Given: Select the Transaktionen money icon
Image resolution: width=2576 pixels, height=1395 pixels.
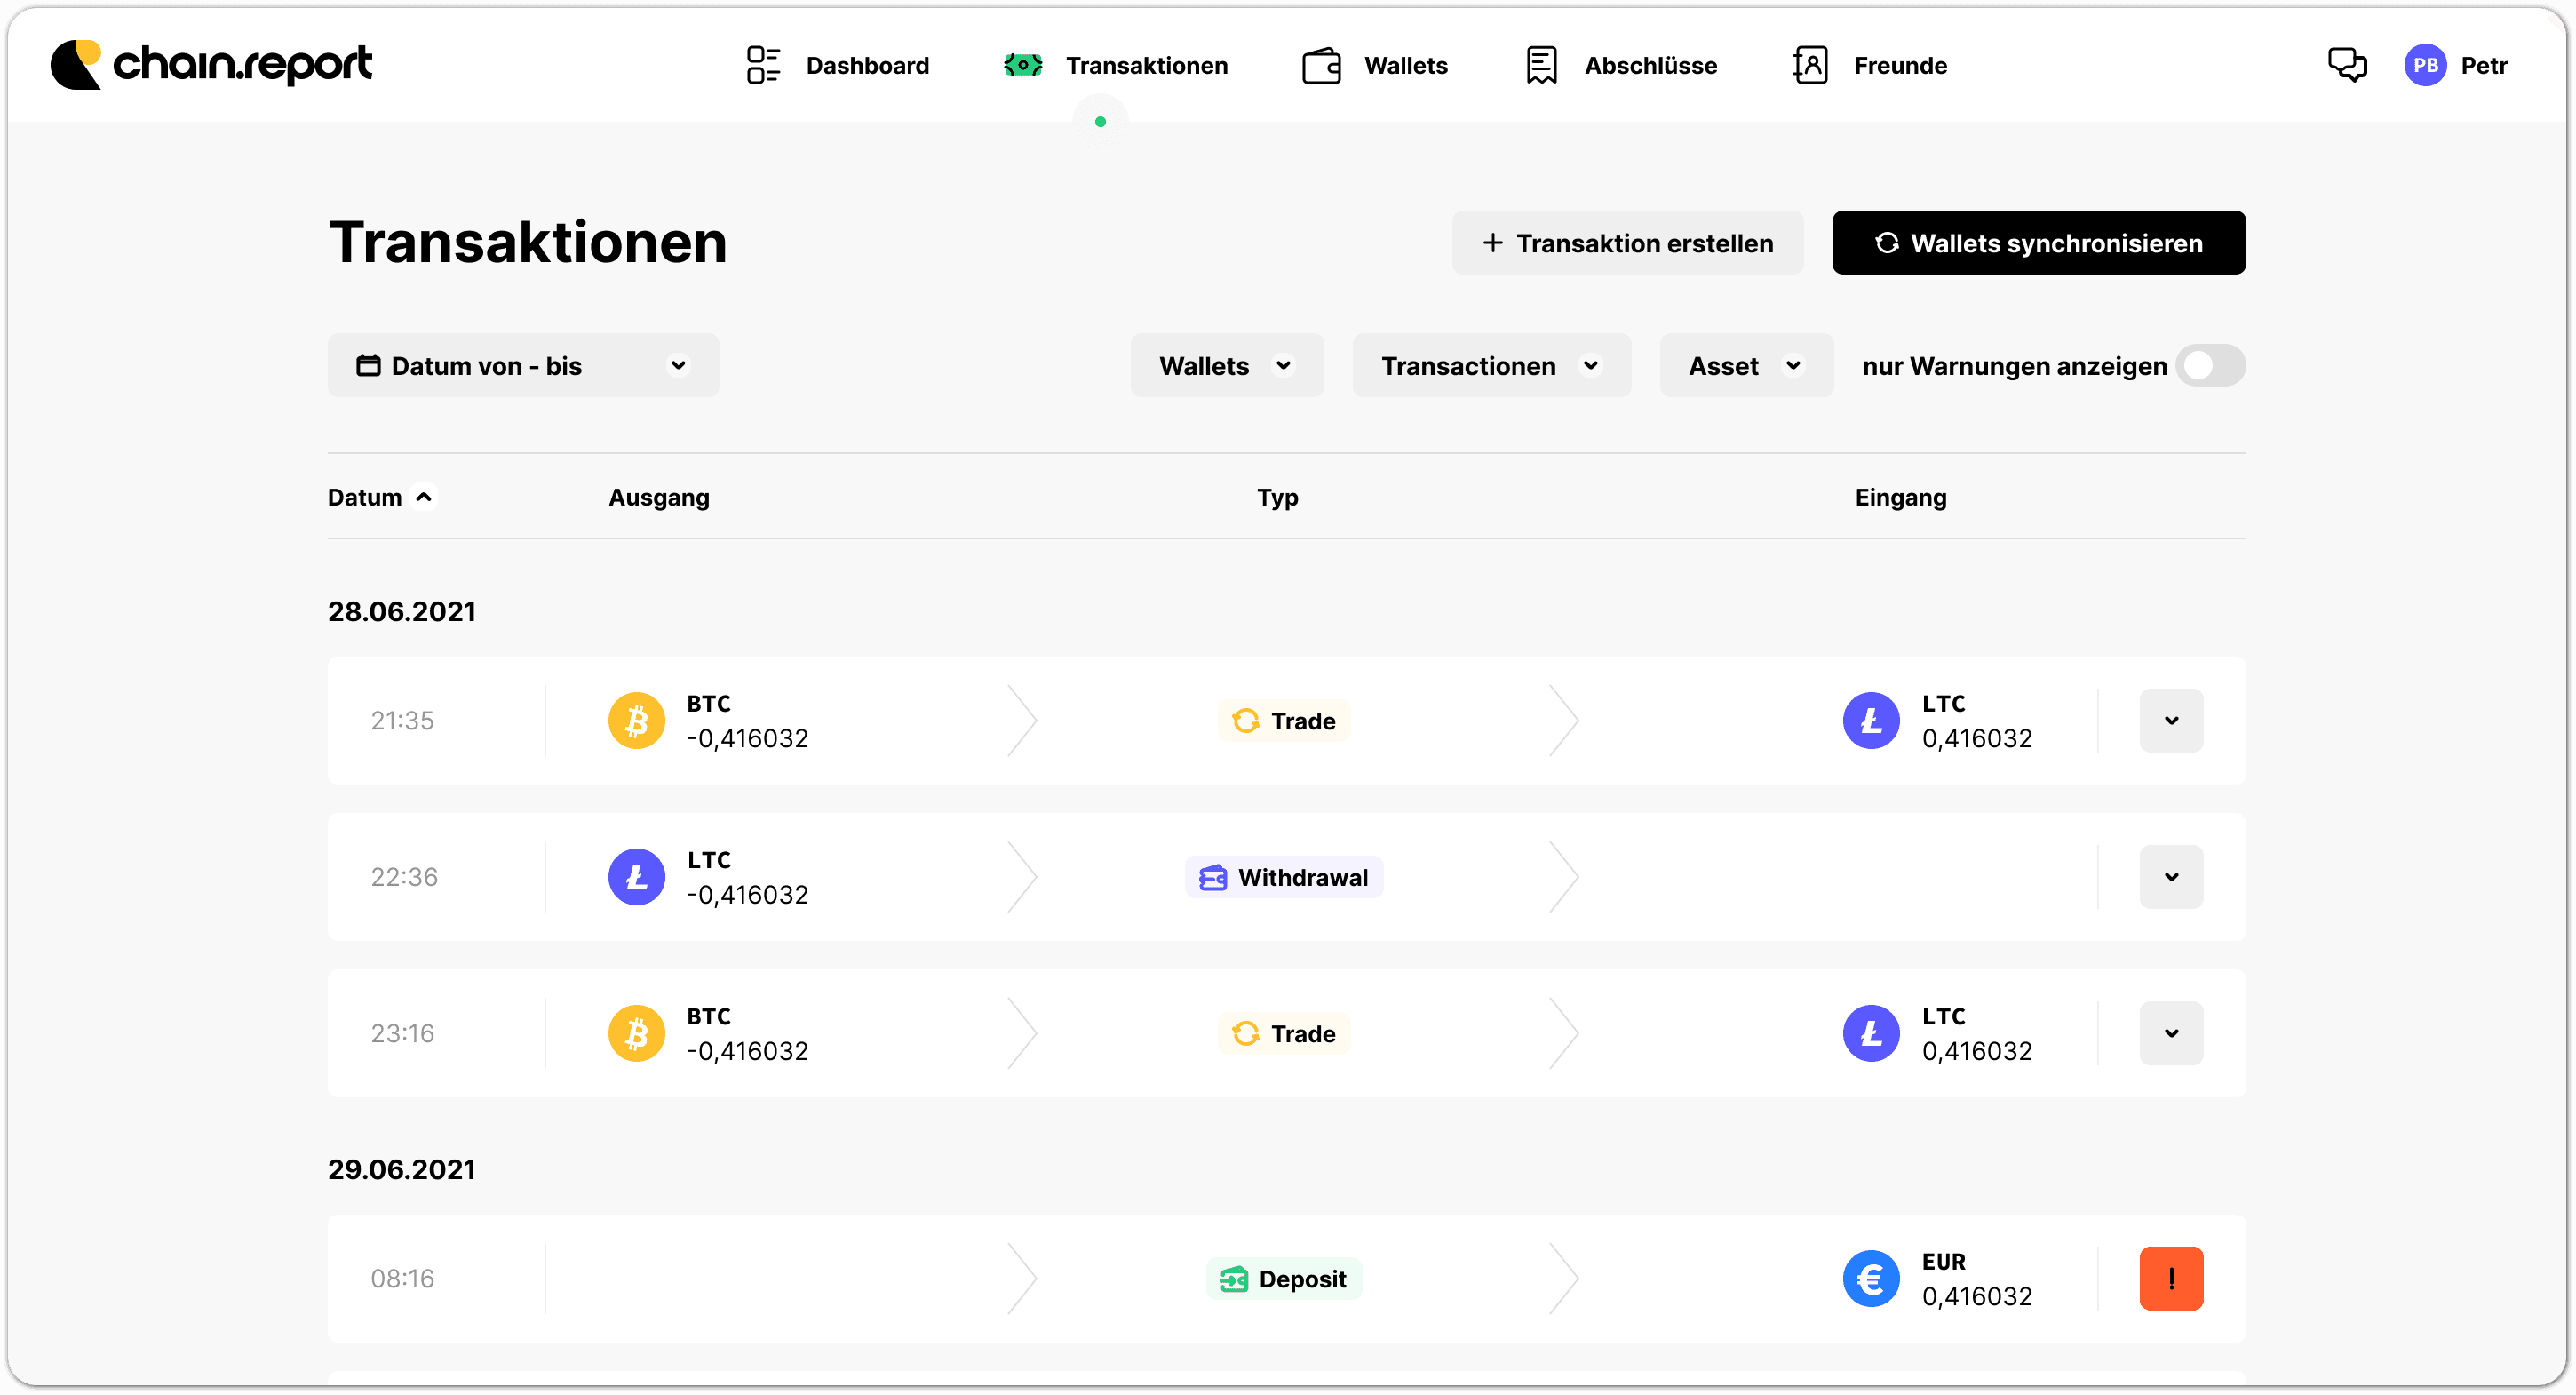Looking at the screenshot, I should (x=1022, y=64).
